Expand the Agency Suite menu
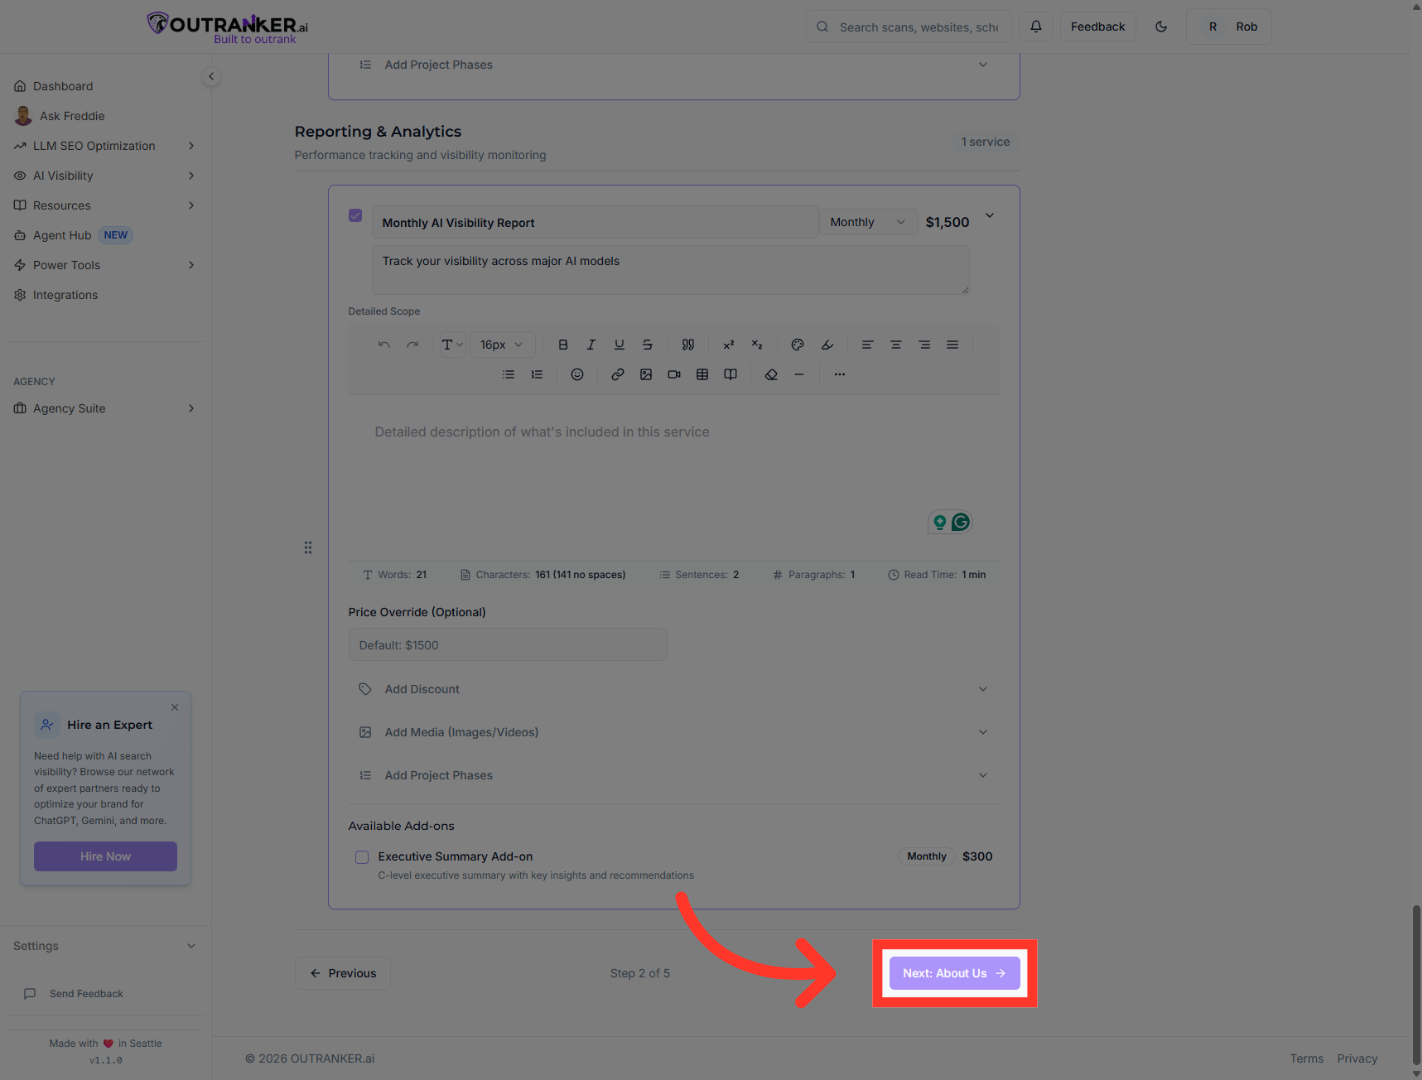Viewport: 1422px width, 1080px height. point(105,408)
